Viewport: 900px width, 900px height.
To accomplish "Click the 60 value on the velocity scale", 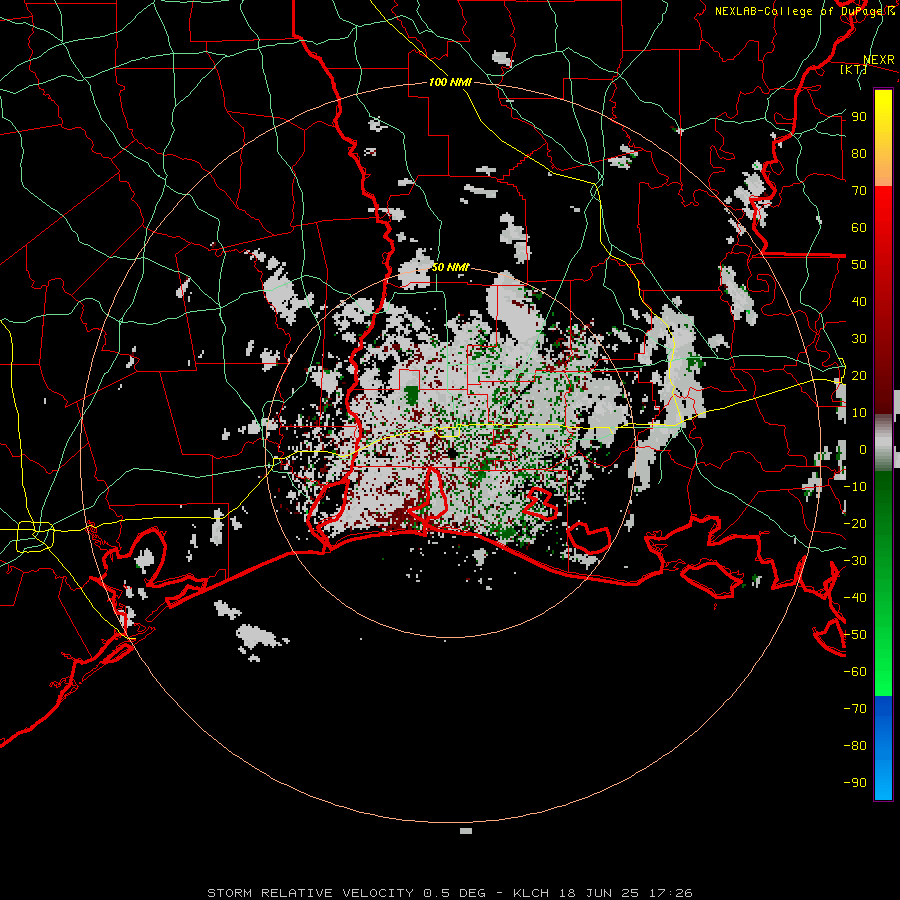I will point(859,228).
